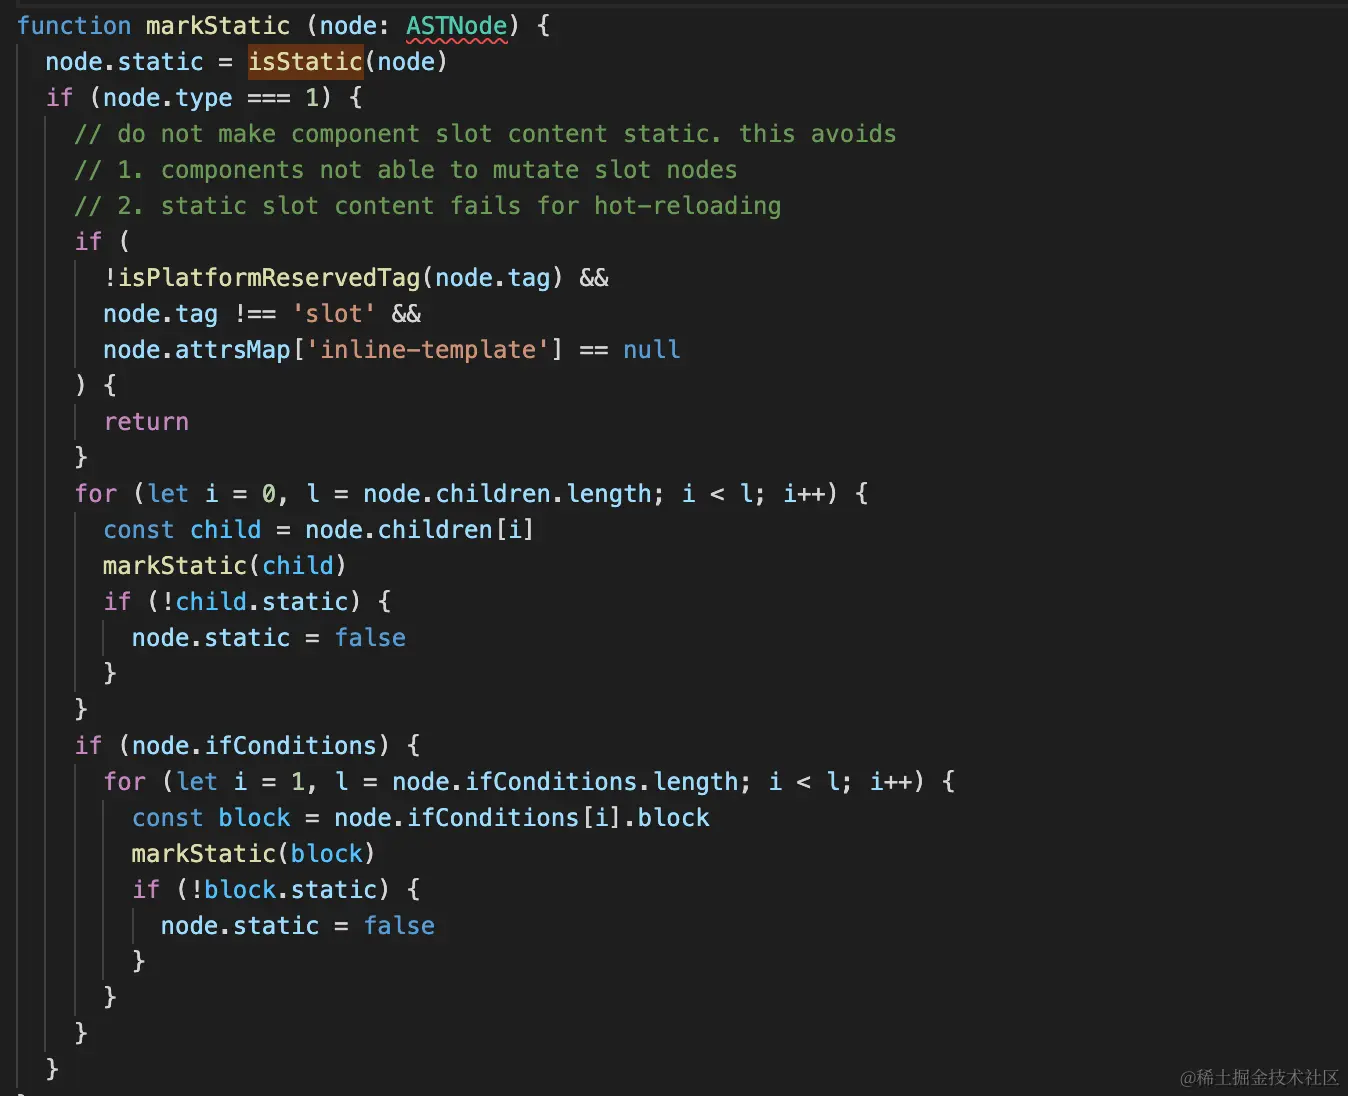This screenshot has height=1096, width=1348.
Task: Click 'node.children.length' in the for loop
Action: 507,493
